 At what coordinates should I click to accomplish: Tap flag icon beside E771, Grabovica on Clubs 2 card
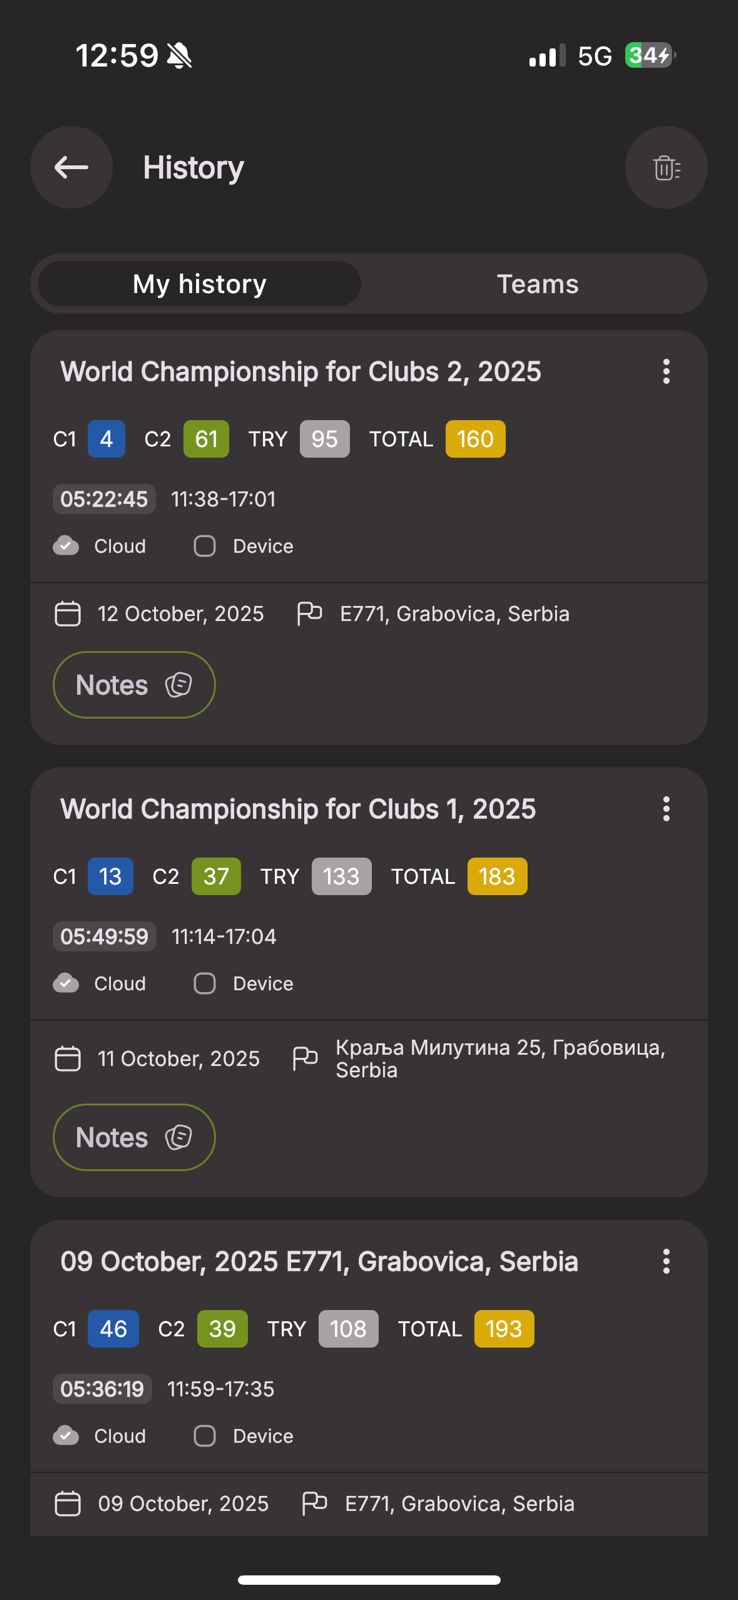click(x=309, y=613)
